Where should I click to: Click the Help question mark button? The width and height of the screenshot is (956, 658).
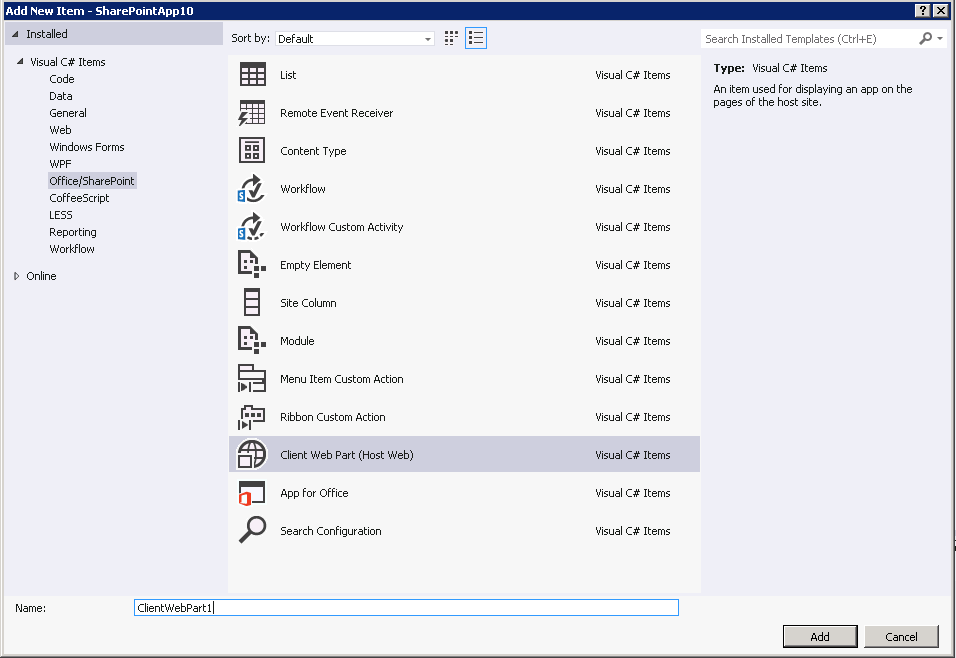click(x=922, y=10)
